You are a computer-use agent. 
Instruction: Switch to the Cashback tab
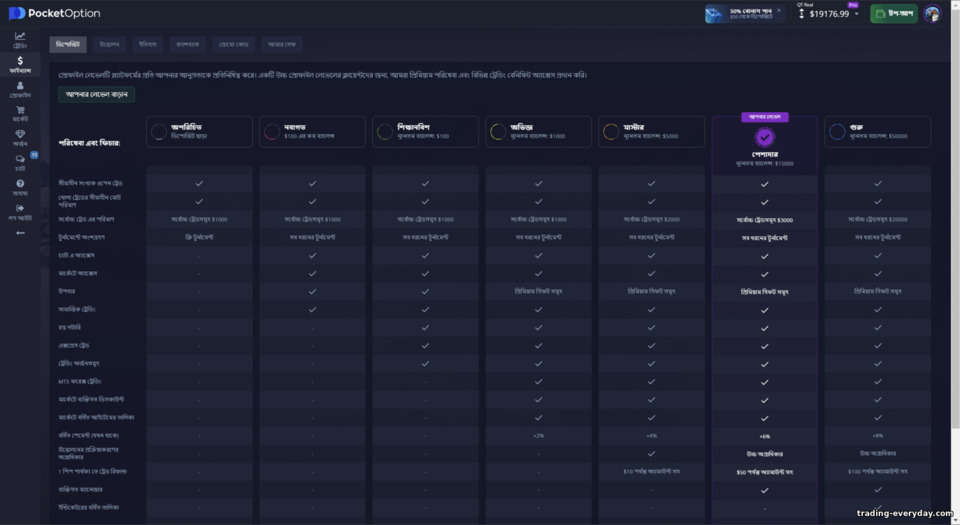188,44
